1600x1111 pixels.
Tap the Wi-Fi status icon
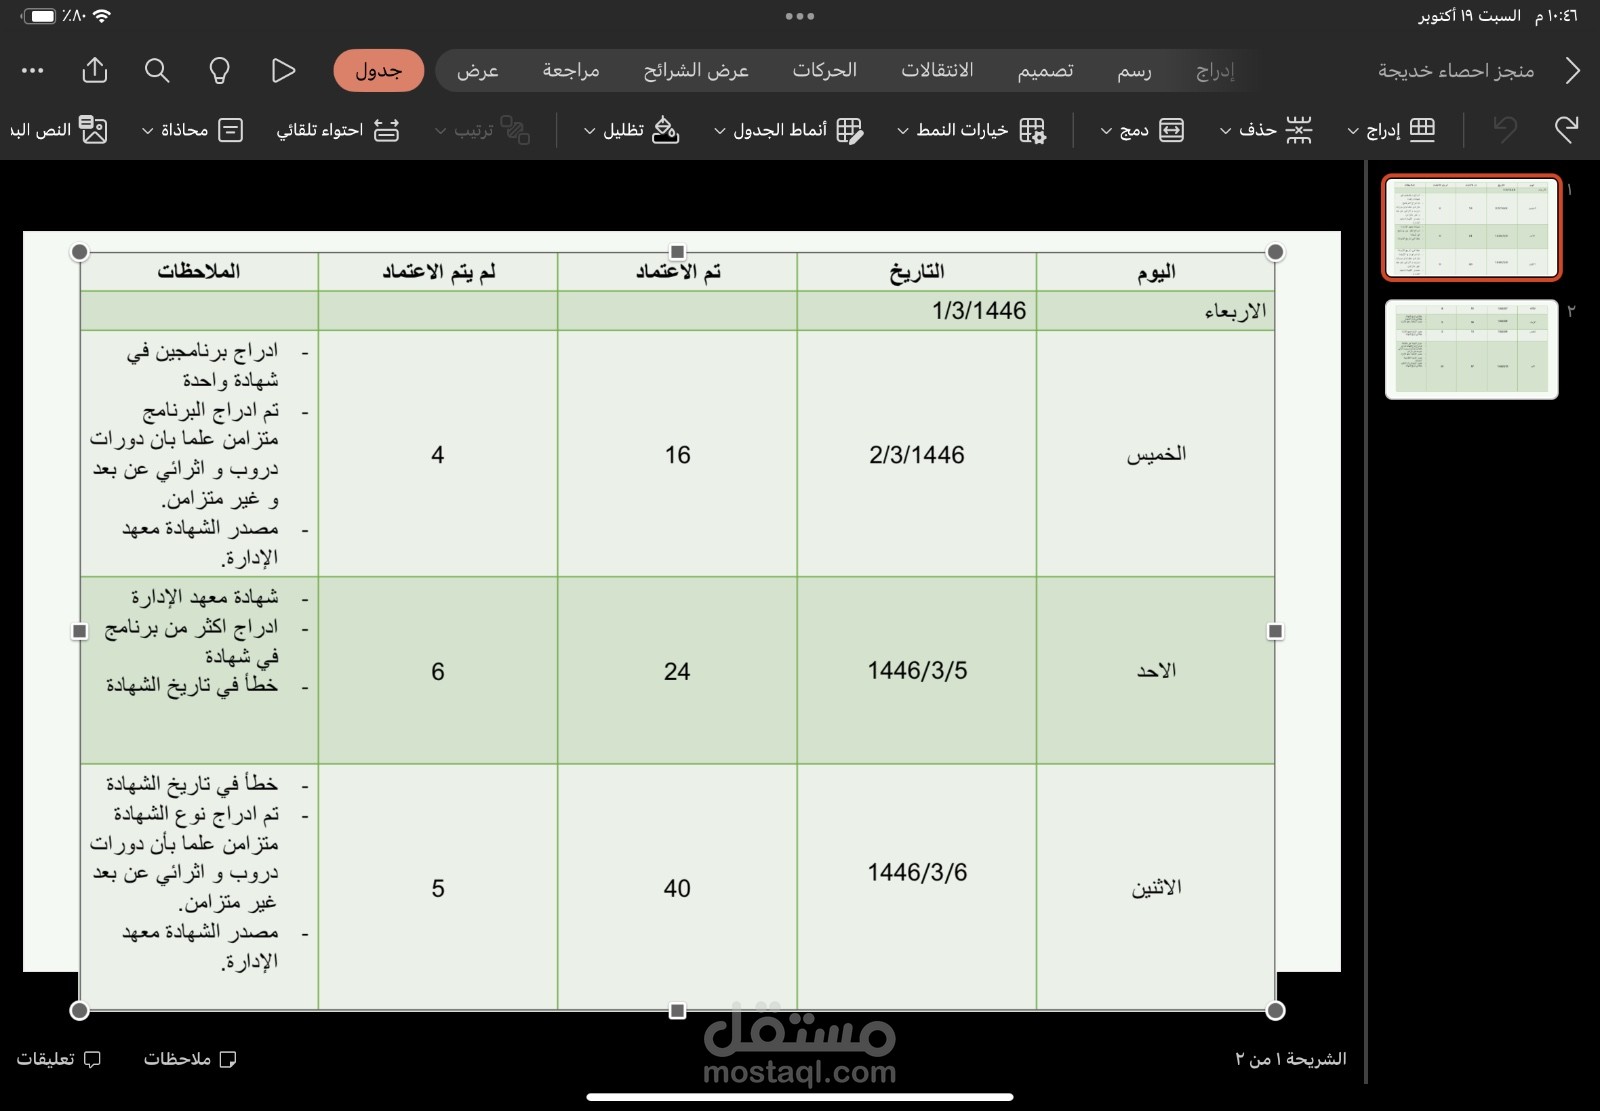point(102,16)
